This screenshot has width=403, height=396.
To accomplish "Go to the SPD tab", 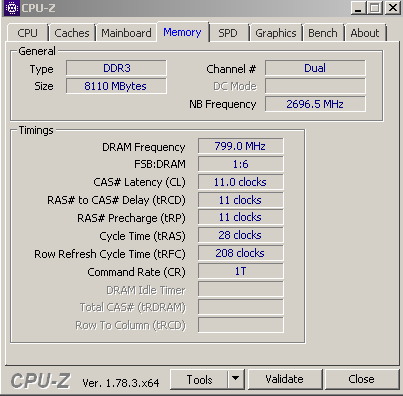I will tap(228, 33).
